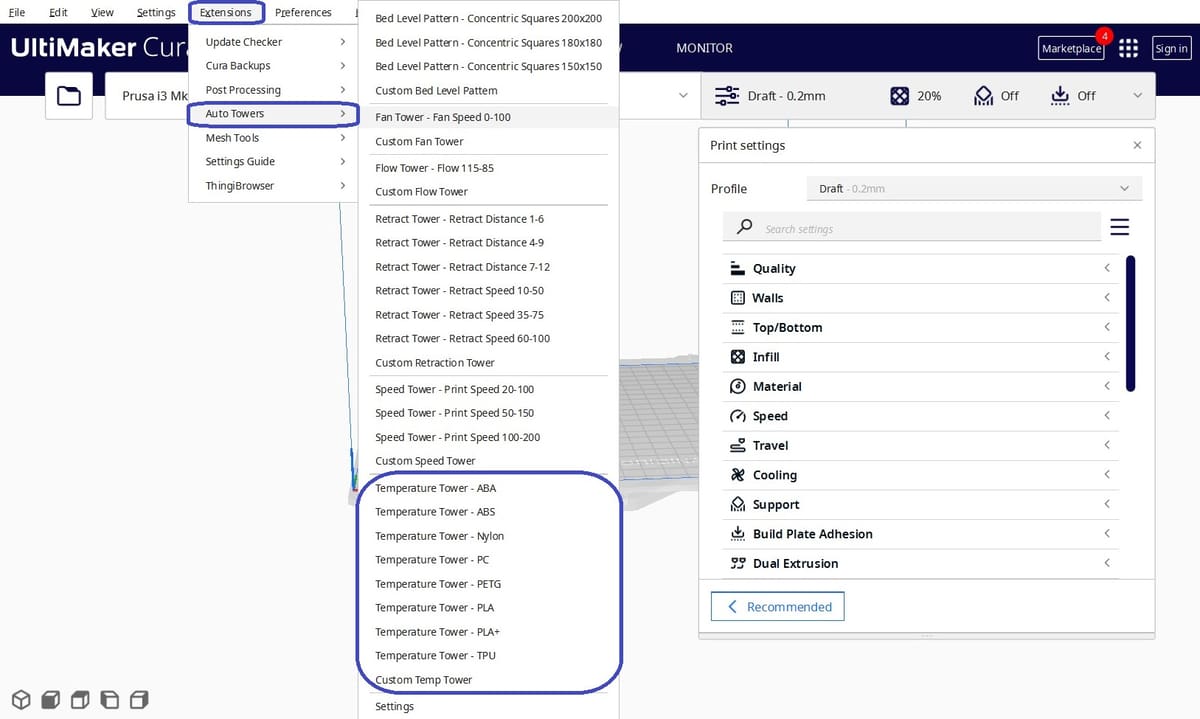Screen dimensions: 1200x719
Task: Open the settings visibility hamburger menu
Action: click(1120, 227)
